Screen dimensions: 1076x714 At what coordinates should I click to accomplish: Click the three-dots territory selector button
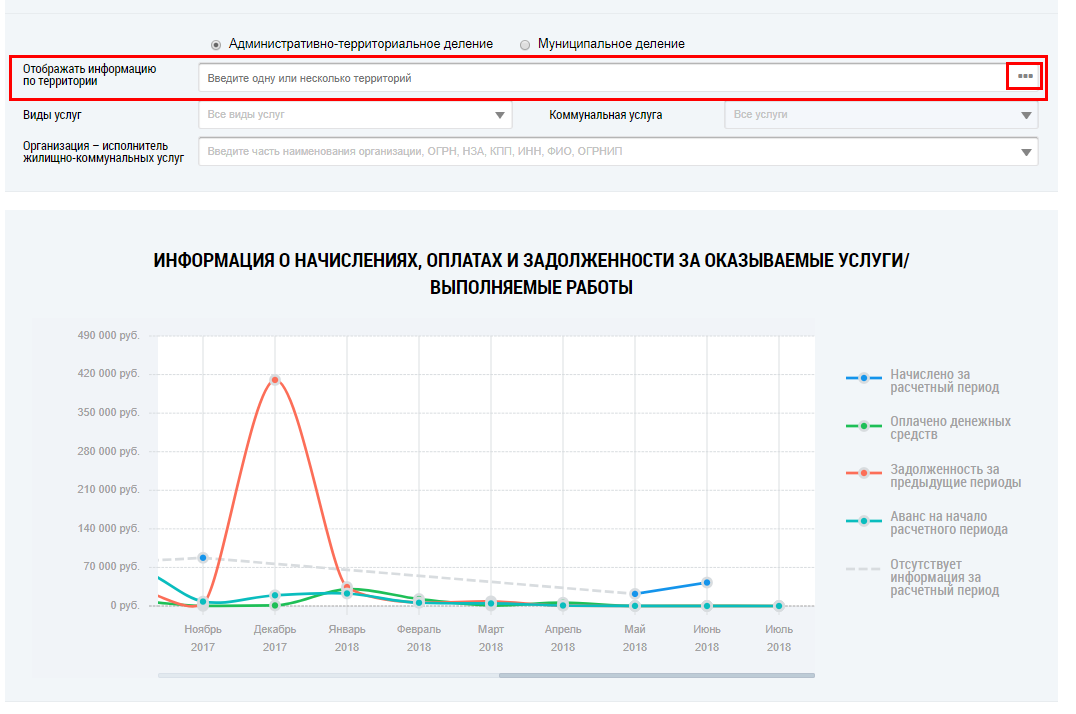click(x=1024, y=76)
